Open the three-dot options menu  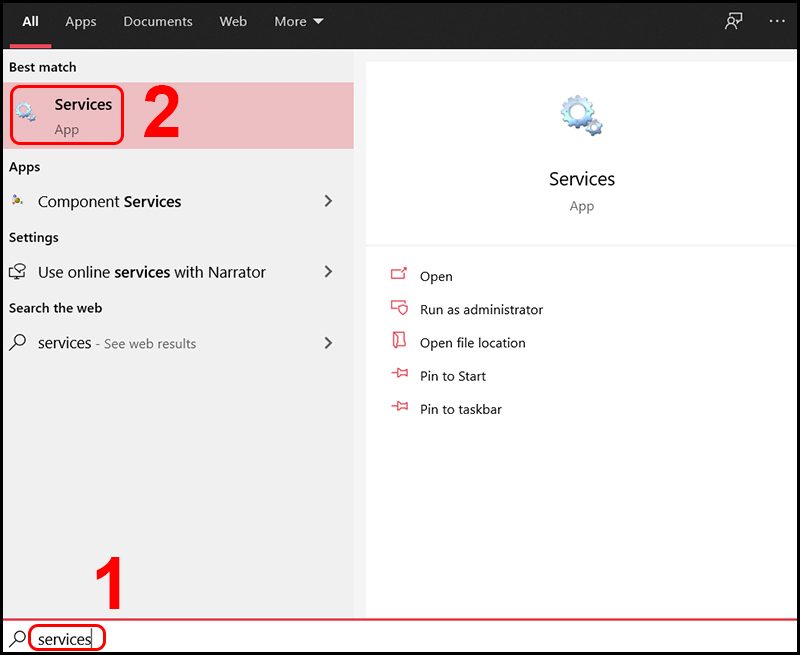pyautogui.click(x=777, y=21)
